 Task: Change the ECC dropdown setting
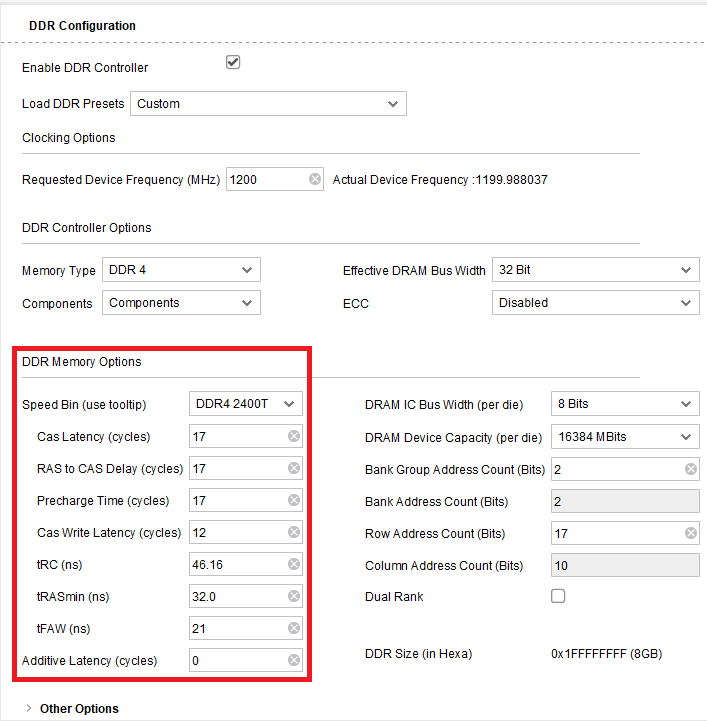point(596,303)
